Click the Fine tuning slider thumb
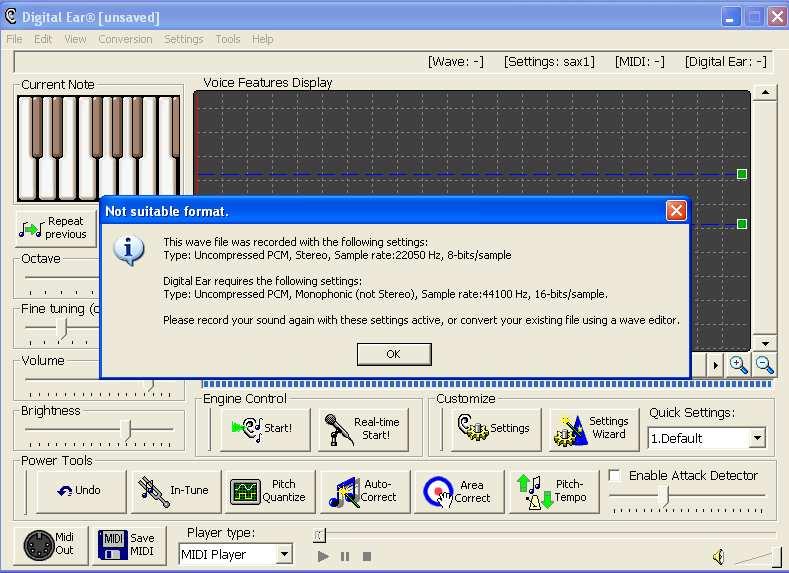The image size is (789, 573). [61, 329]
